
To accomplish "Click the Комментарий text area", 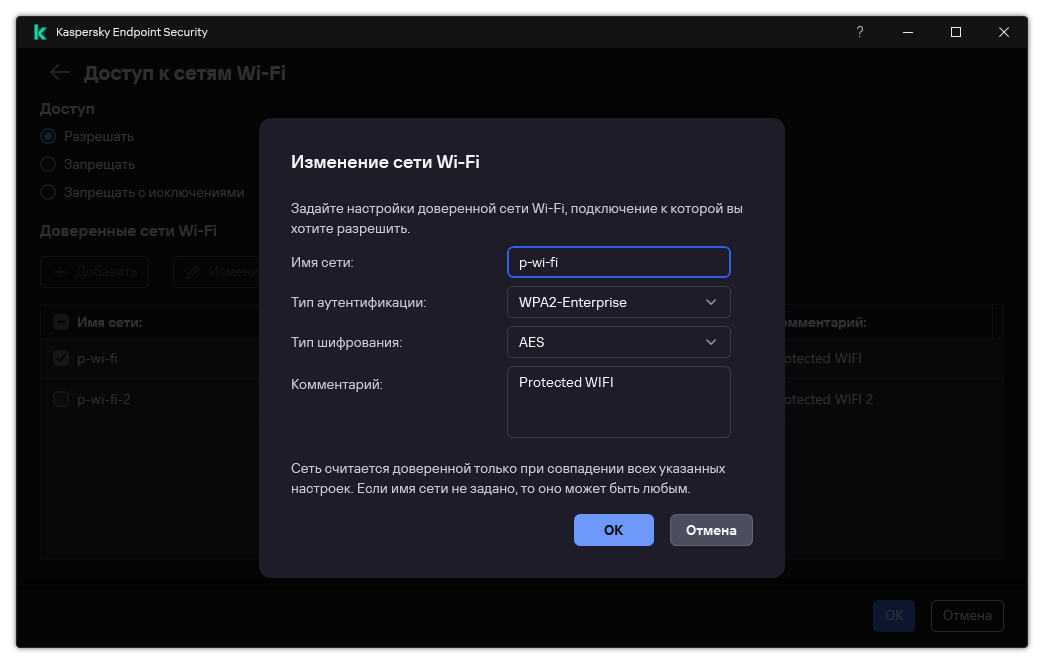I will 618,400.
